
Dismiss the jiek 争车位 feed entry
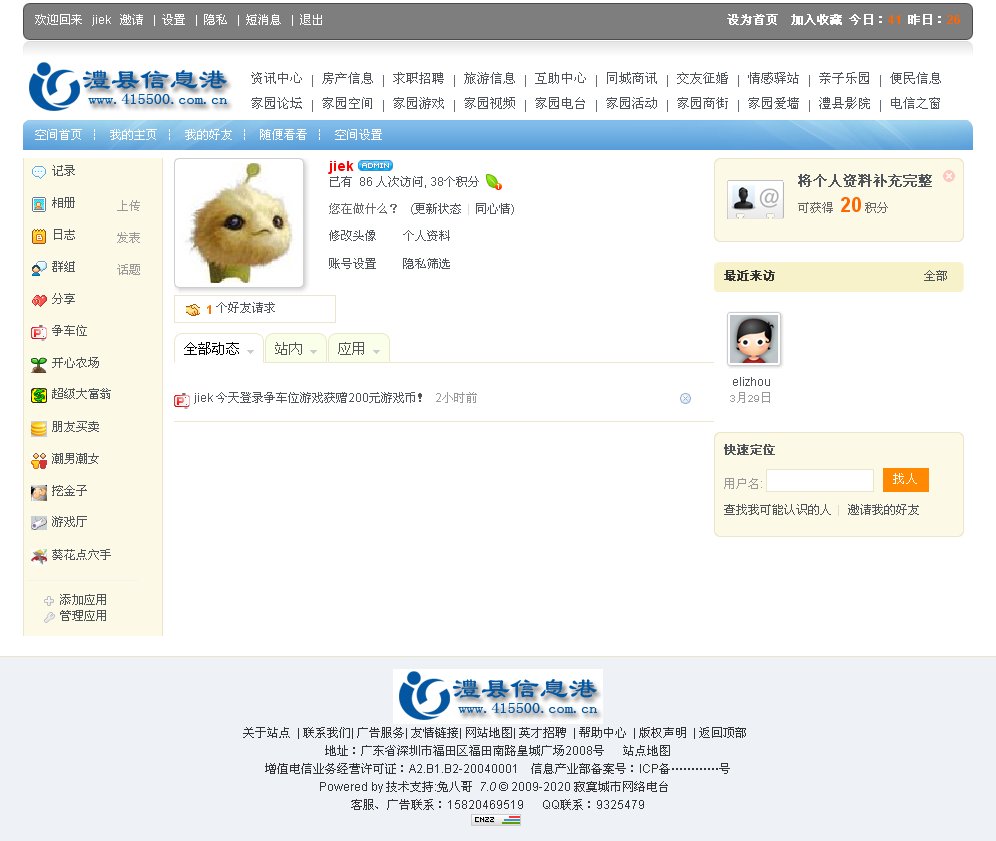tap(685, 398)
